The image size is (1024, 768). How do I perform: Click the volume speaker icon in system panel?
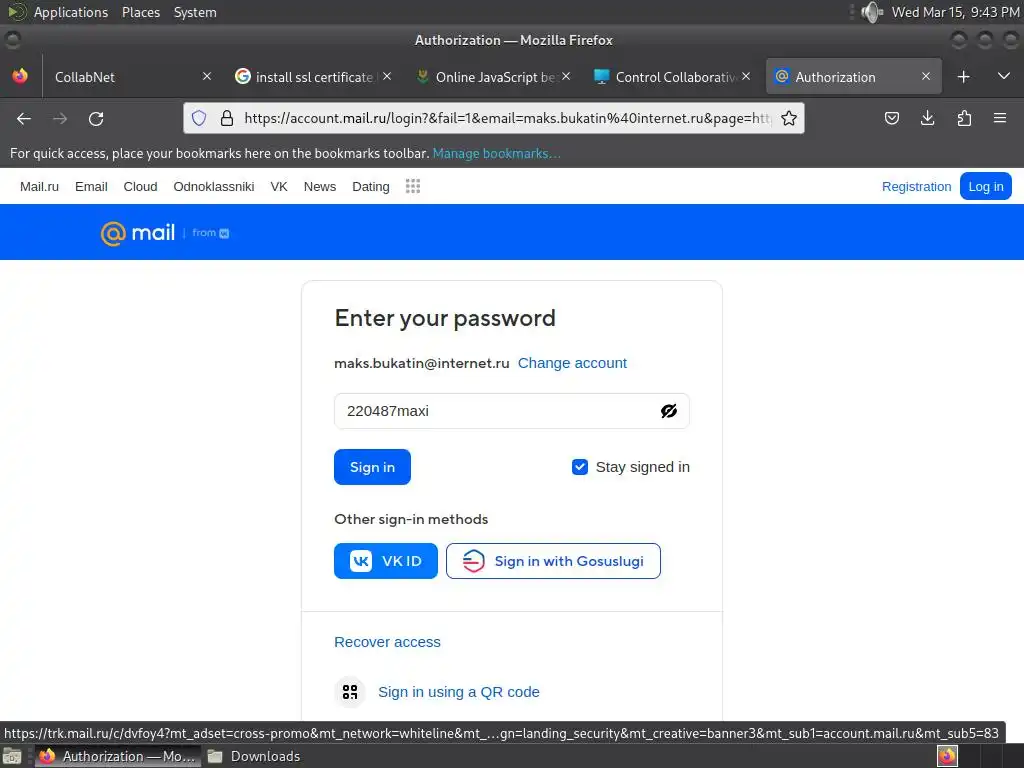pos(871,12)
